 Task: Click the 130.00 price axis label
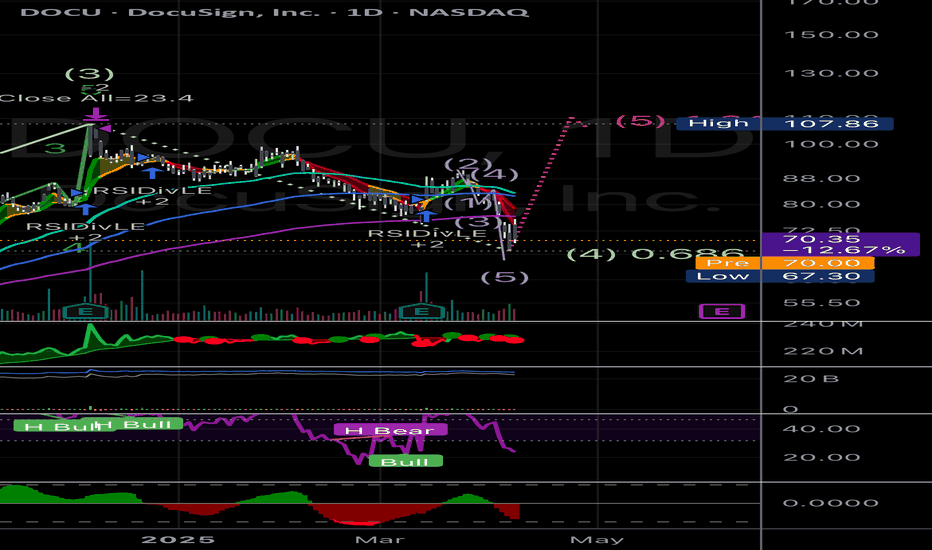[x=831, y=74]
